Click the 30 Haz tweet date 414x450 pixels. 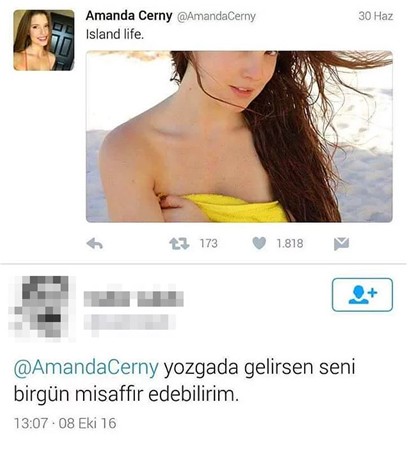tap(376, 16)
